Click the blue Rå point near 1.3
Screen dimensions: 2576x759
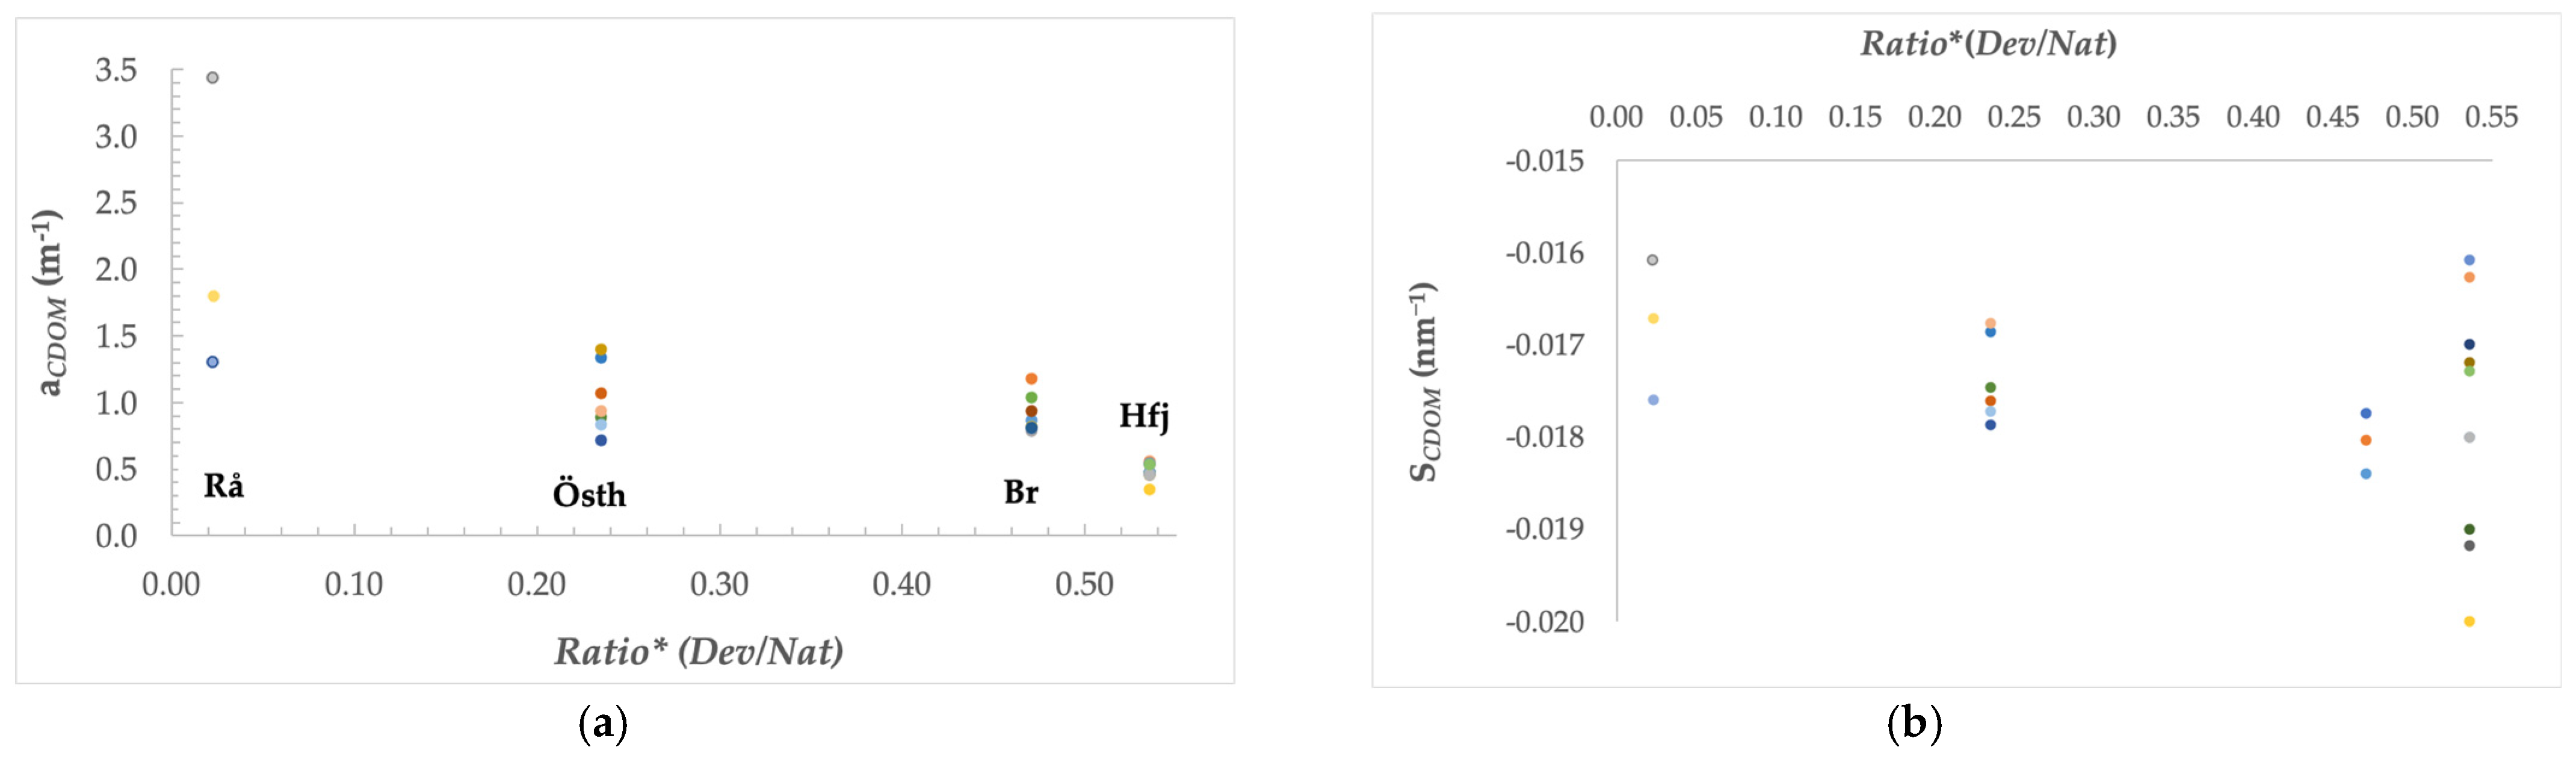coord(212,362)
